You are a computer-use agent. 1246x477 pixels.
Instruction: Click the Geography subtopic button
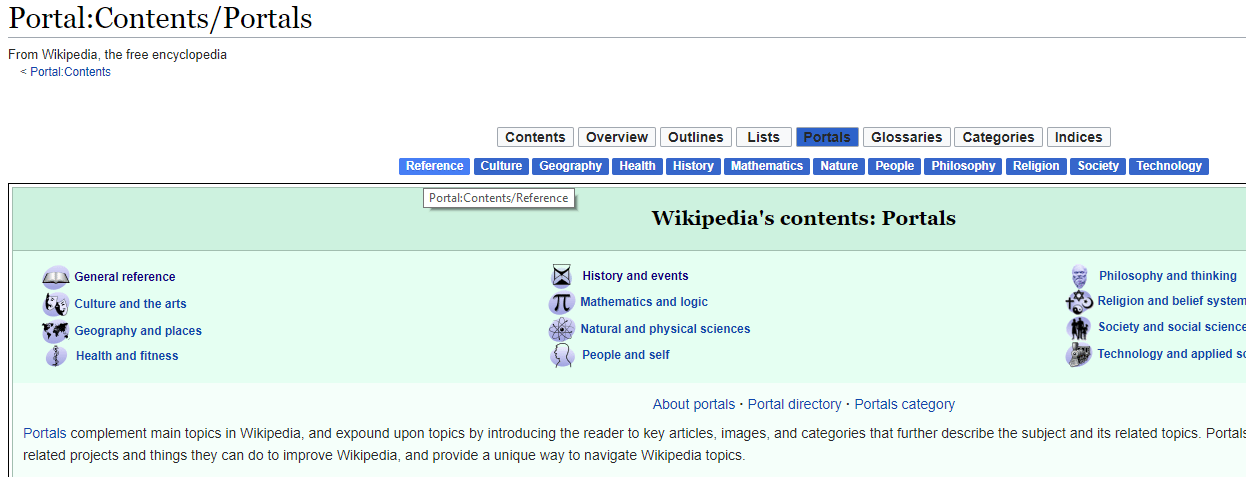571,166
